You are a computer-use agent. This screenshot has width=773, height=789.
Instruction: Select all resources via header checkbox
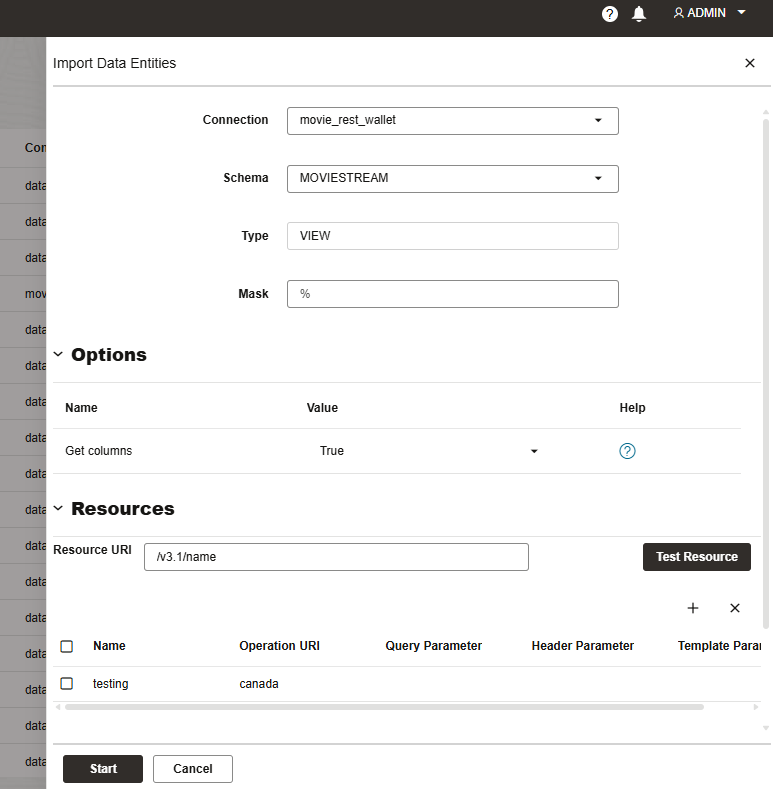coord(67,646)
